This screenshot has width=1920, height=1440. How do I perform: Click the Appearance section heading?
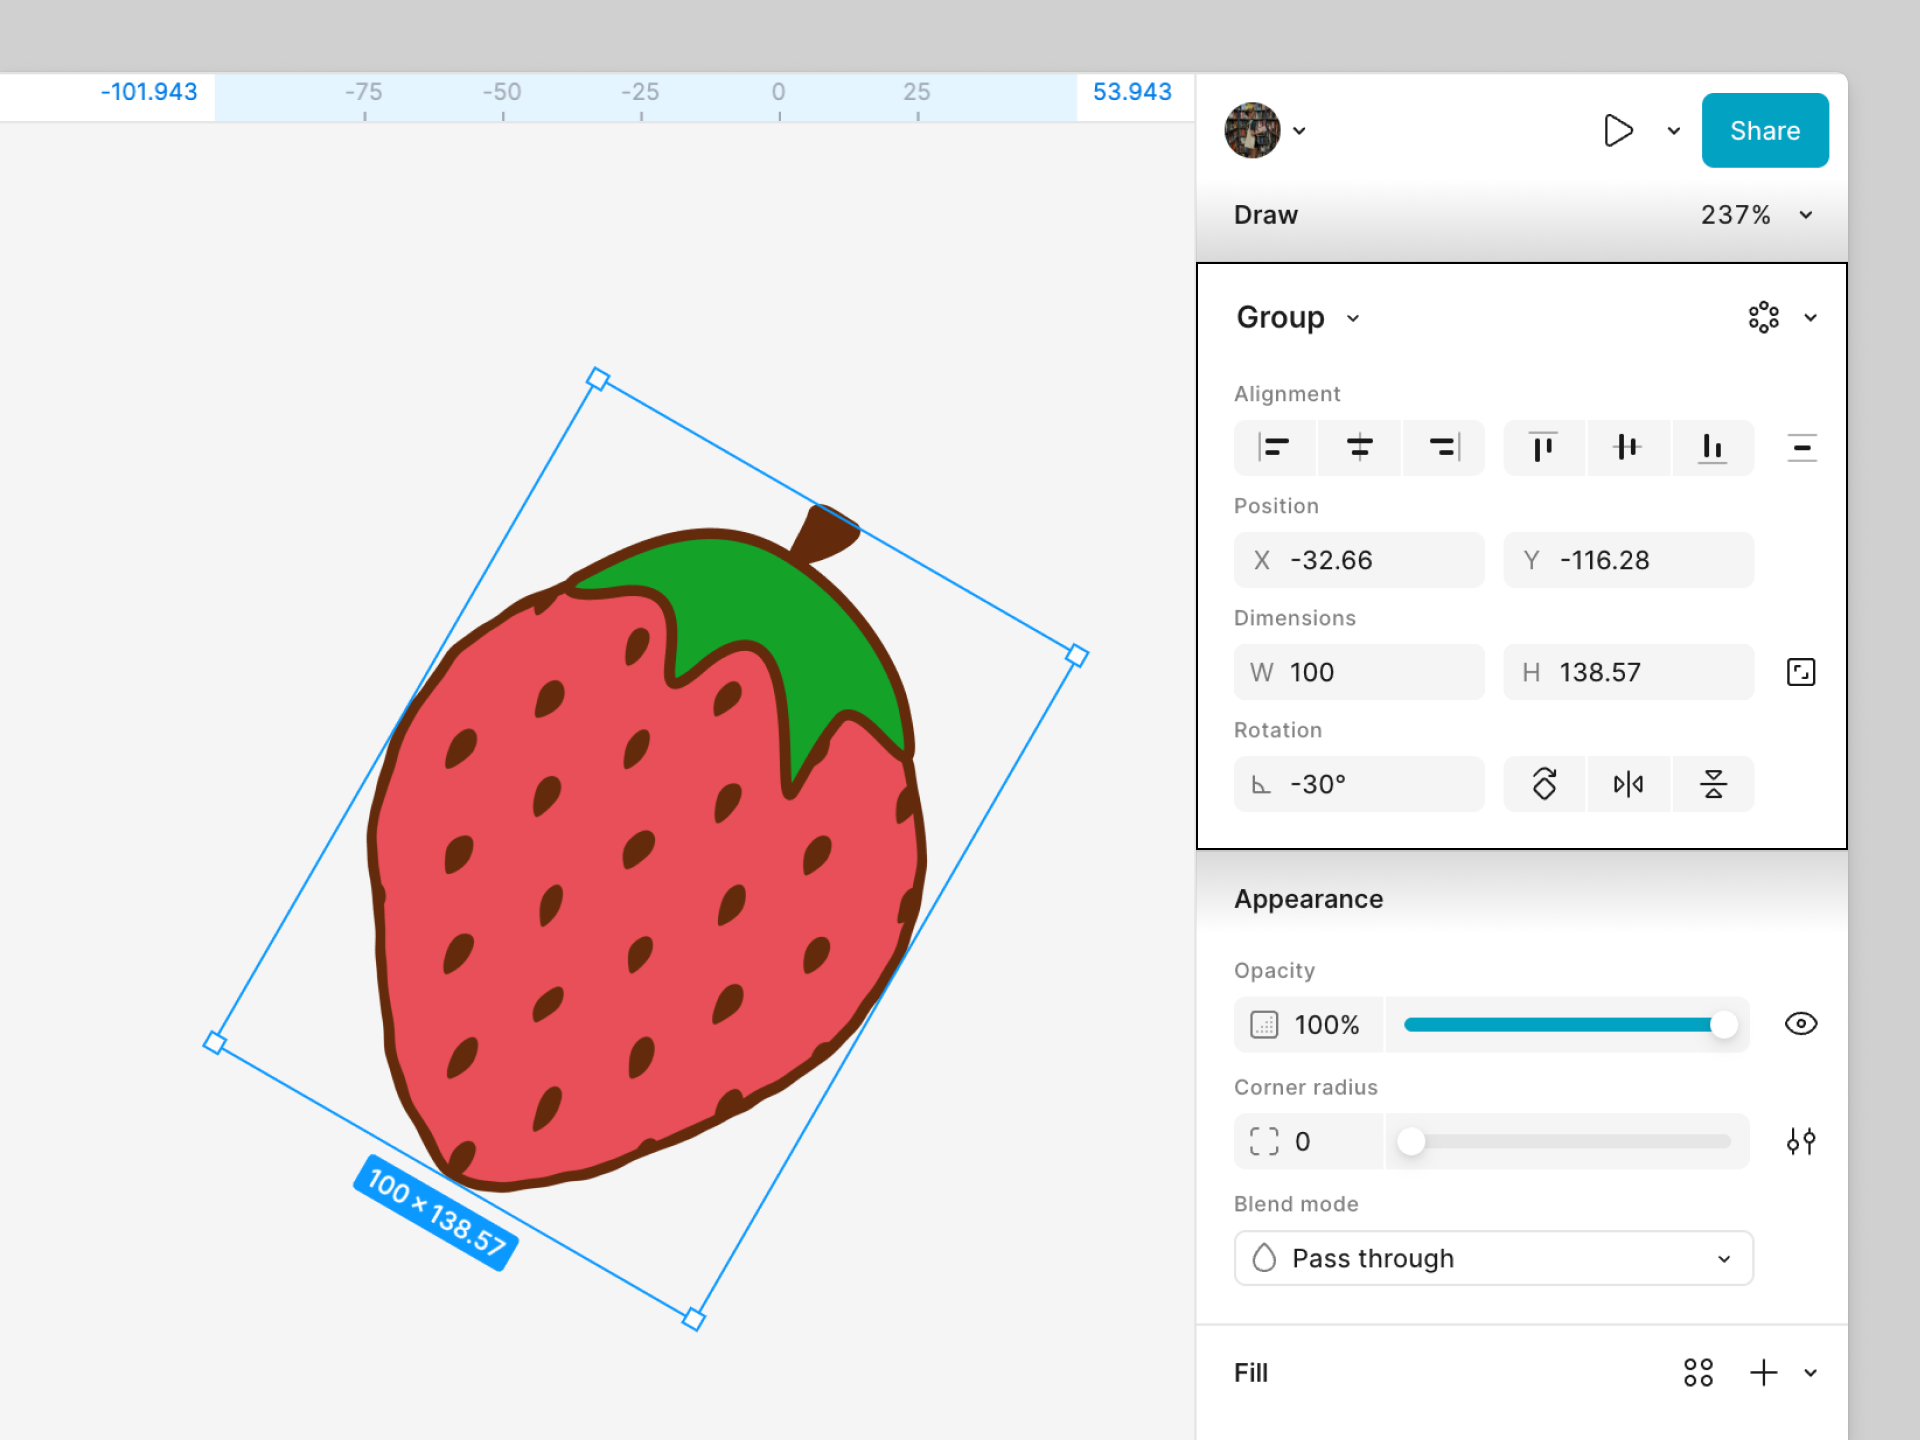[1309, 899]
